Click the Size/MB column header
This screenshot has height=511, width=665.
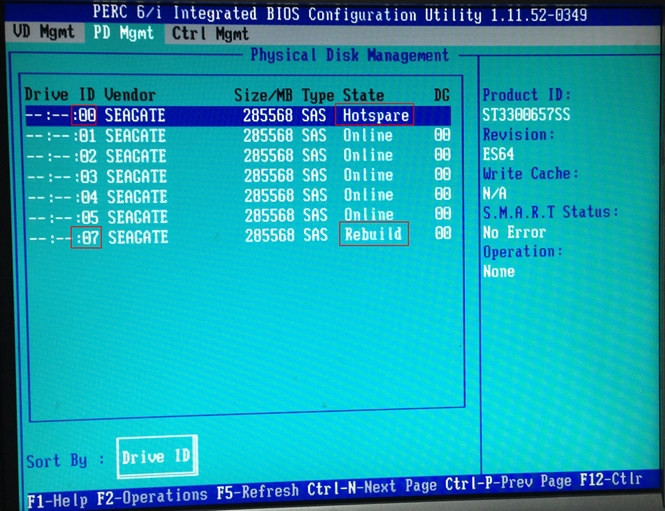tap(263, 95)
